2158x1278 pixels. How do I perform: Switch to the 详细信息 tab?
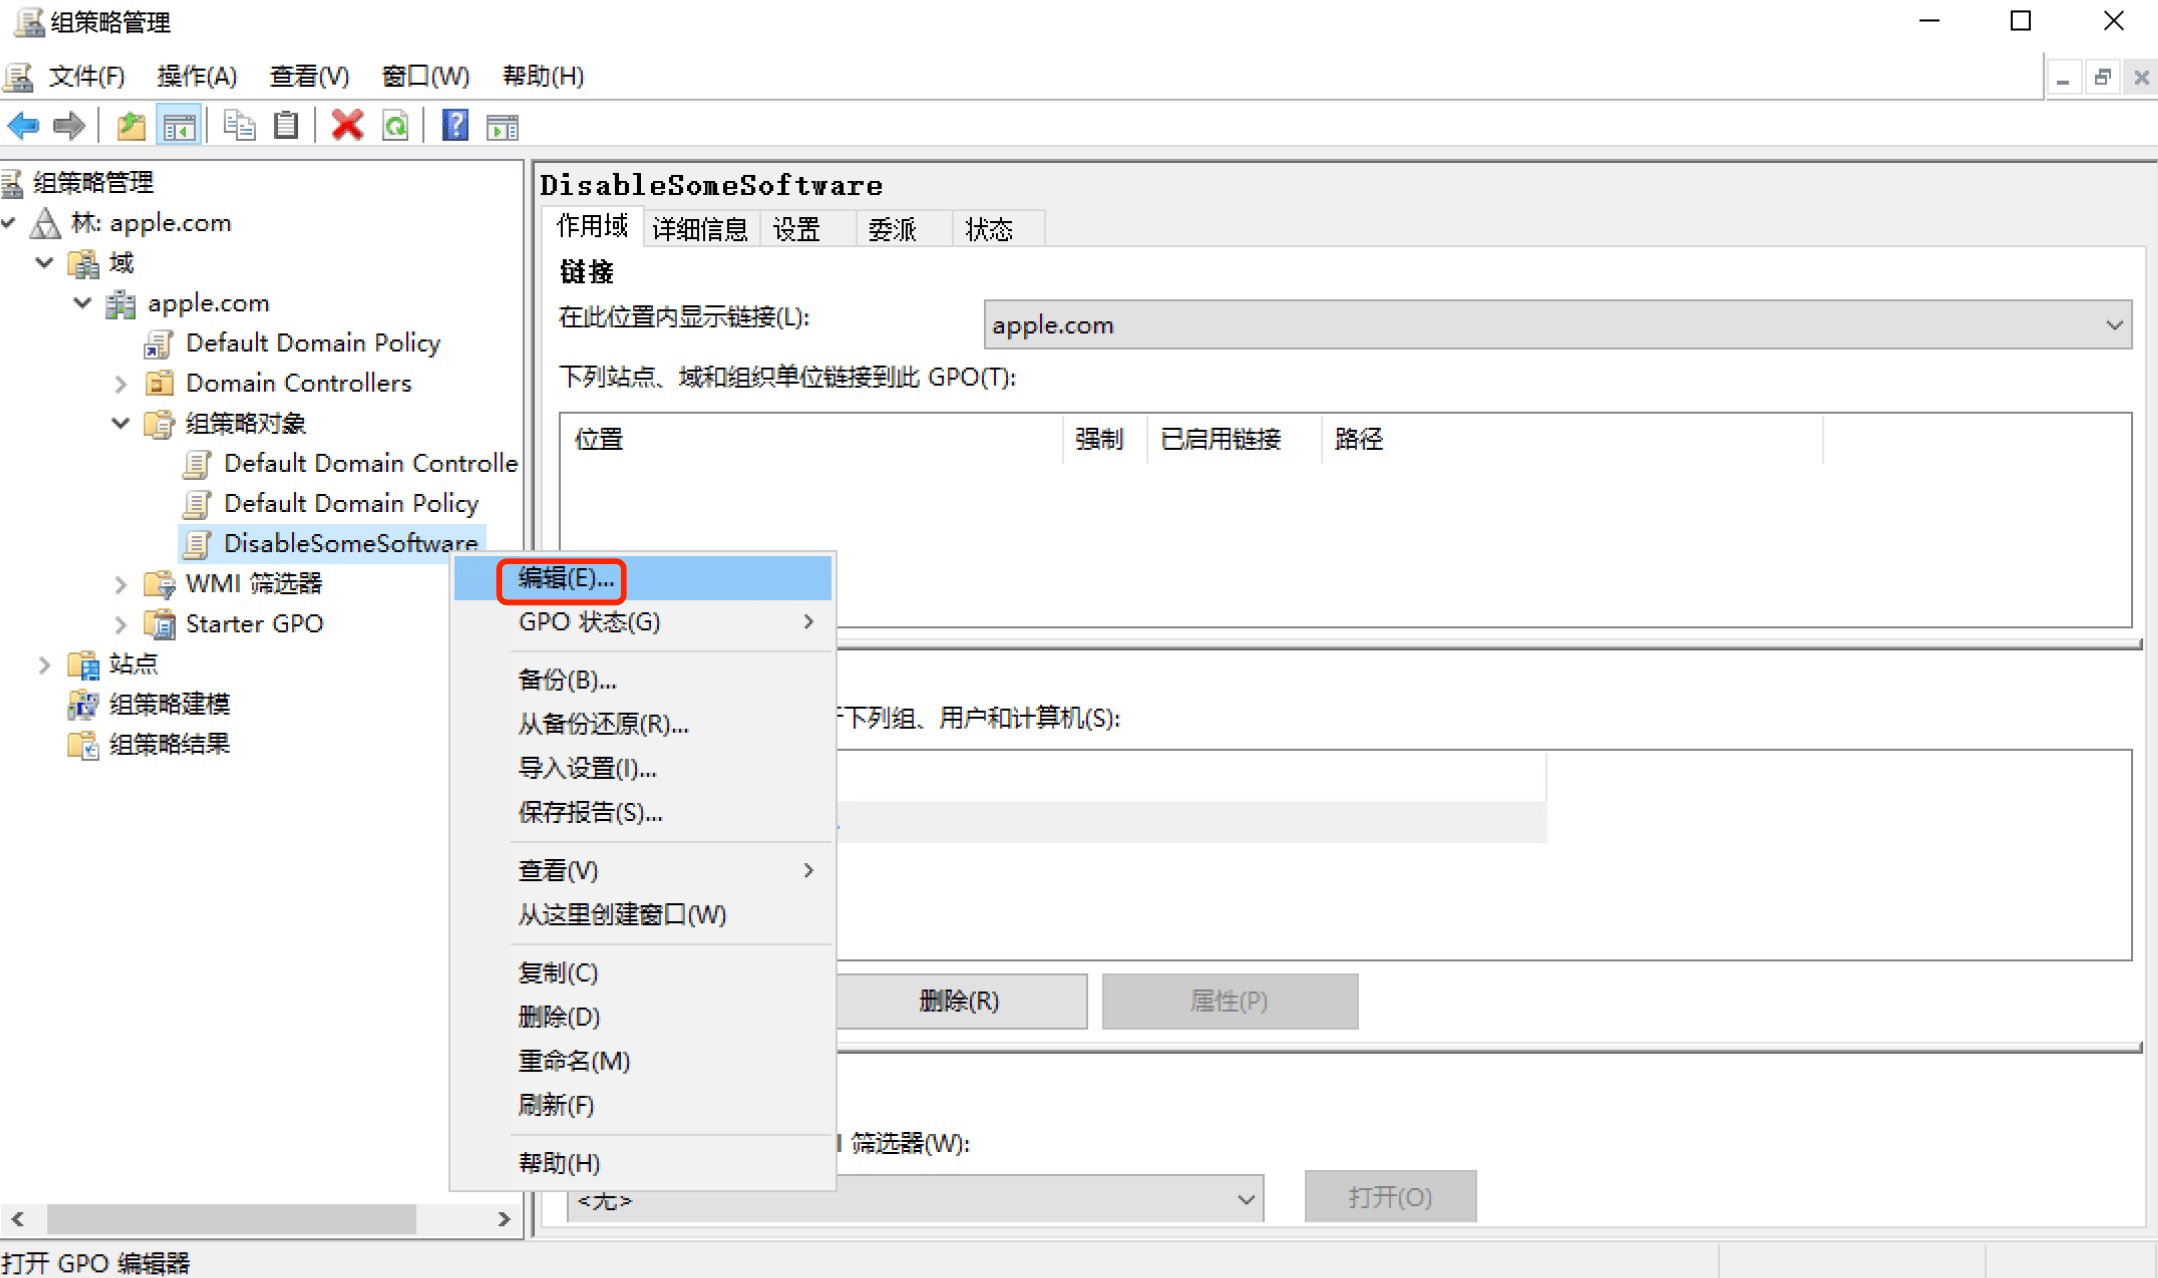coord(699,230)
